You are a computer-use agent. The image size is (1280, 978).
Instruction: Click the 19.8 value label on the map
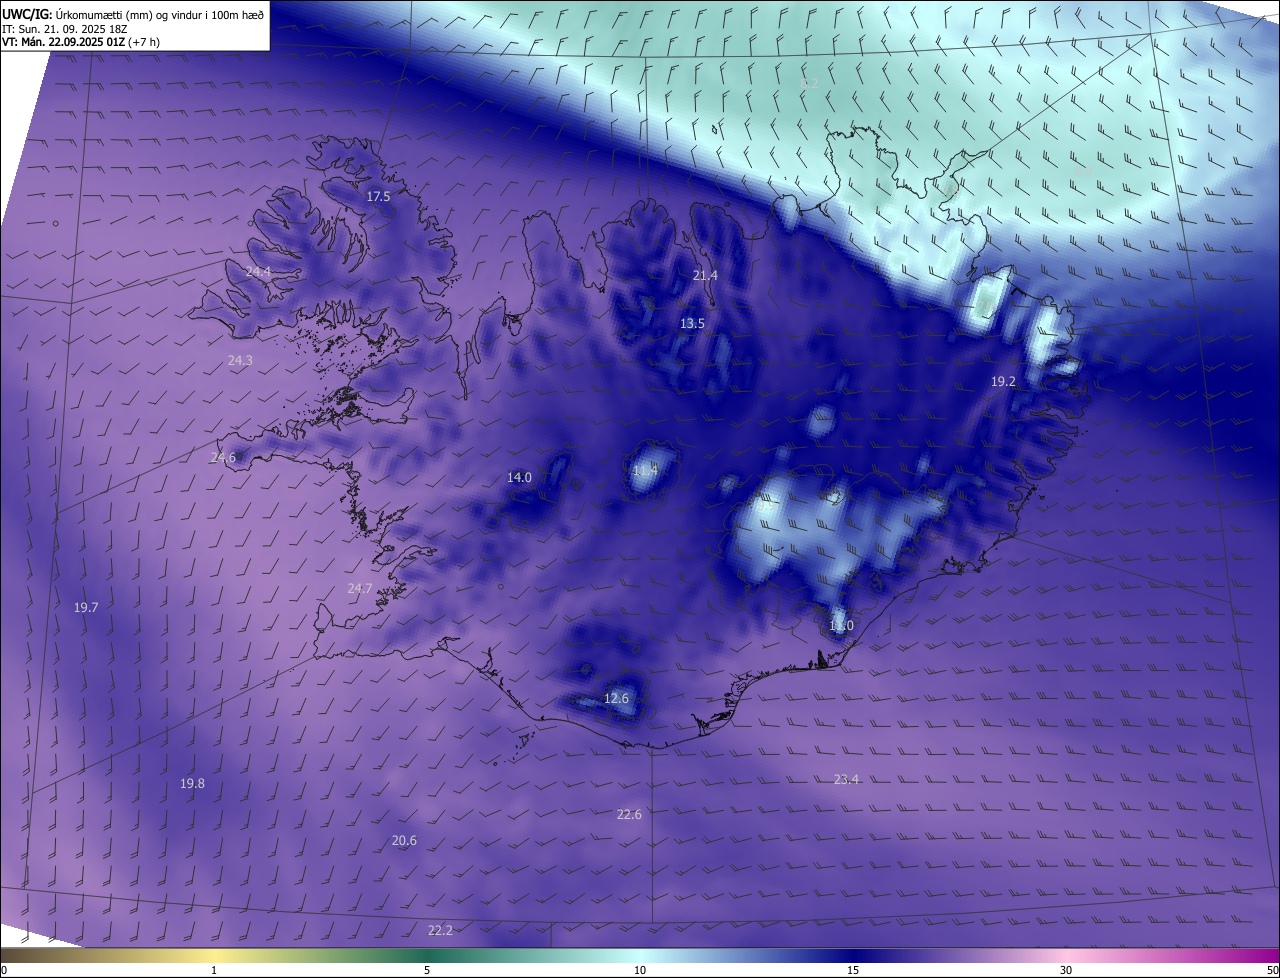pos(192,783)
